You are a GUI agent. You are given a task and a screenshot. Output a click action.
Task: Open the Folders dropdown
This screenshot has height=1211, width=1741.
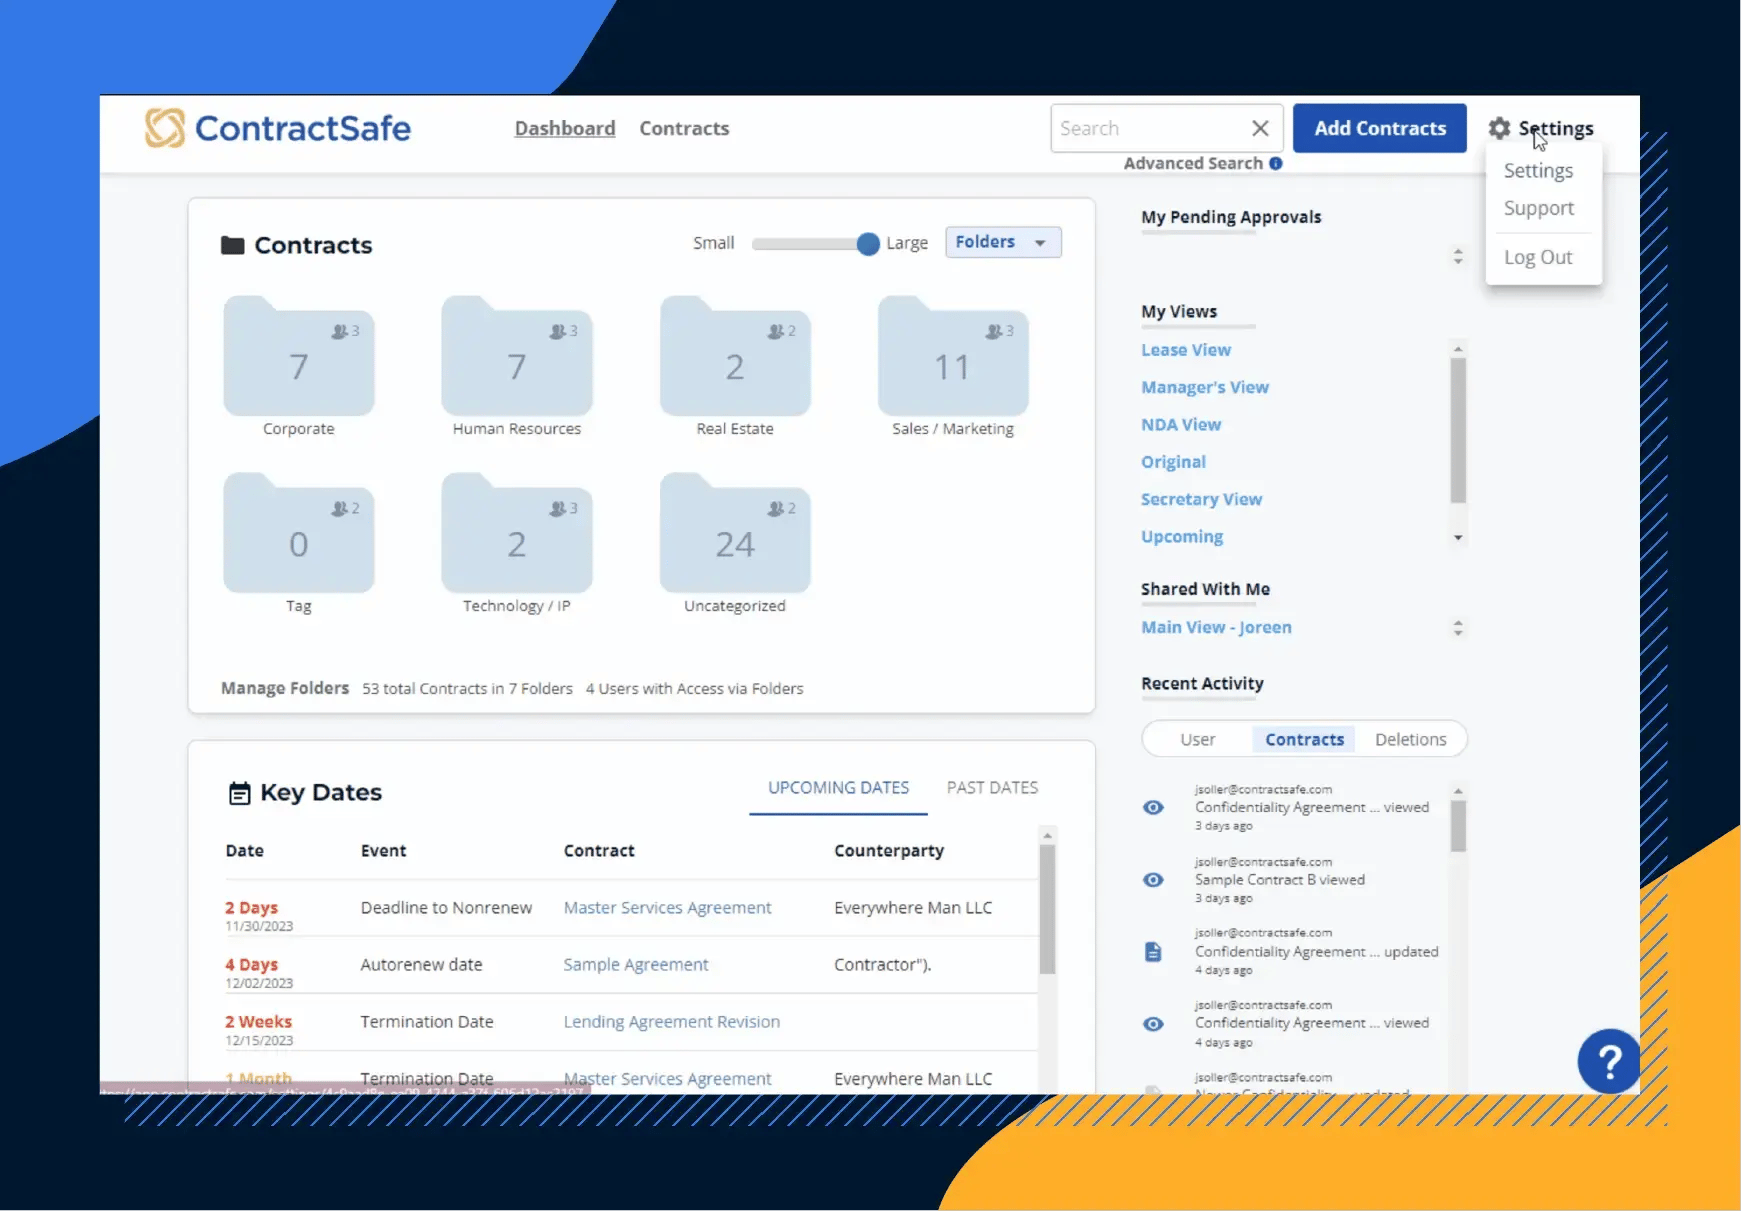click(x=1003, y=242)
